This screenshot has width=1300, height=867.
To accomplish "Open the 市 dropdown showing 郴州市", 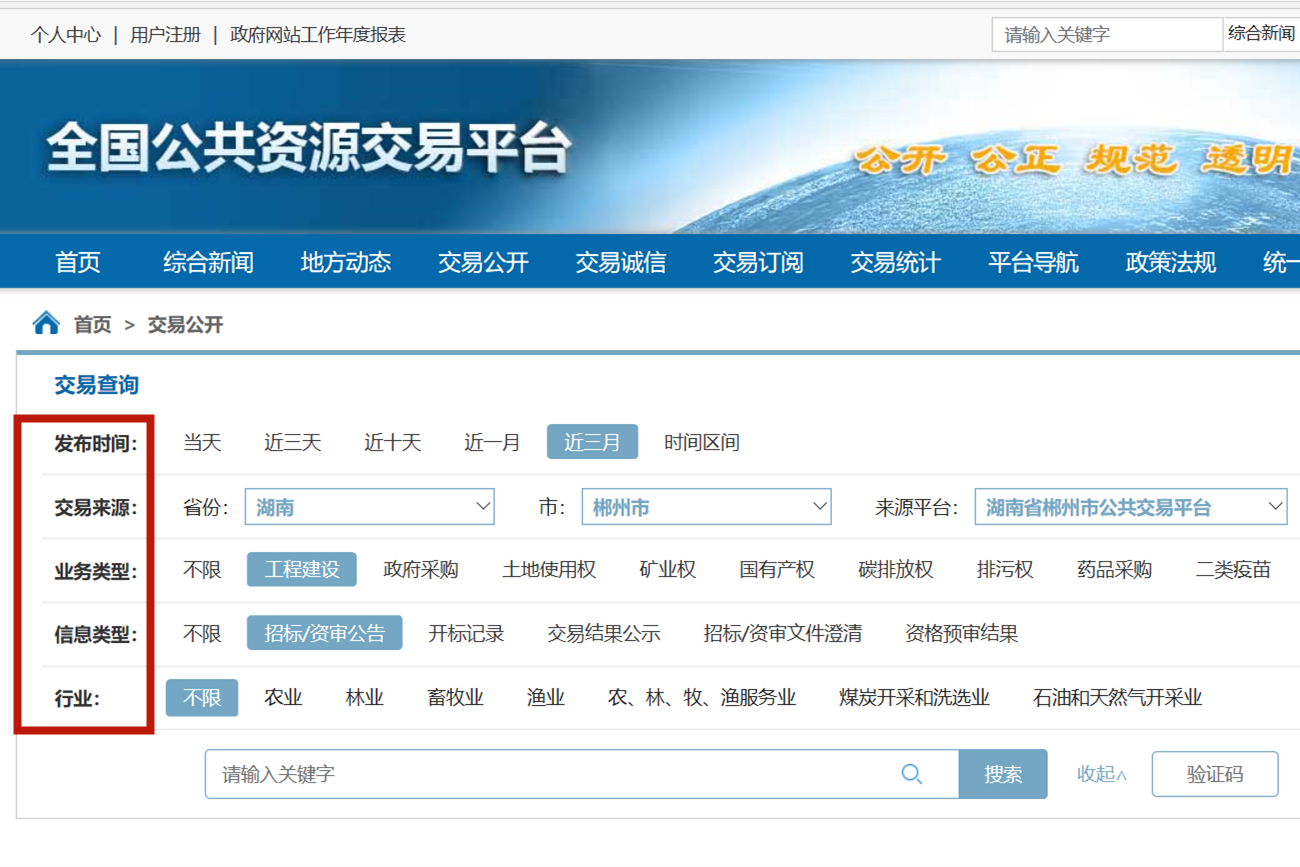I will [707, 506].
